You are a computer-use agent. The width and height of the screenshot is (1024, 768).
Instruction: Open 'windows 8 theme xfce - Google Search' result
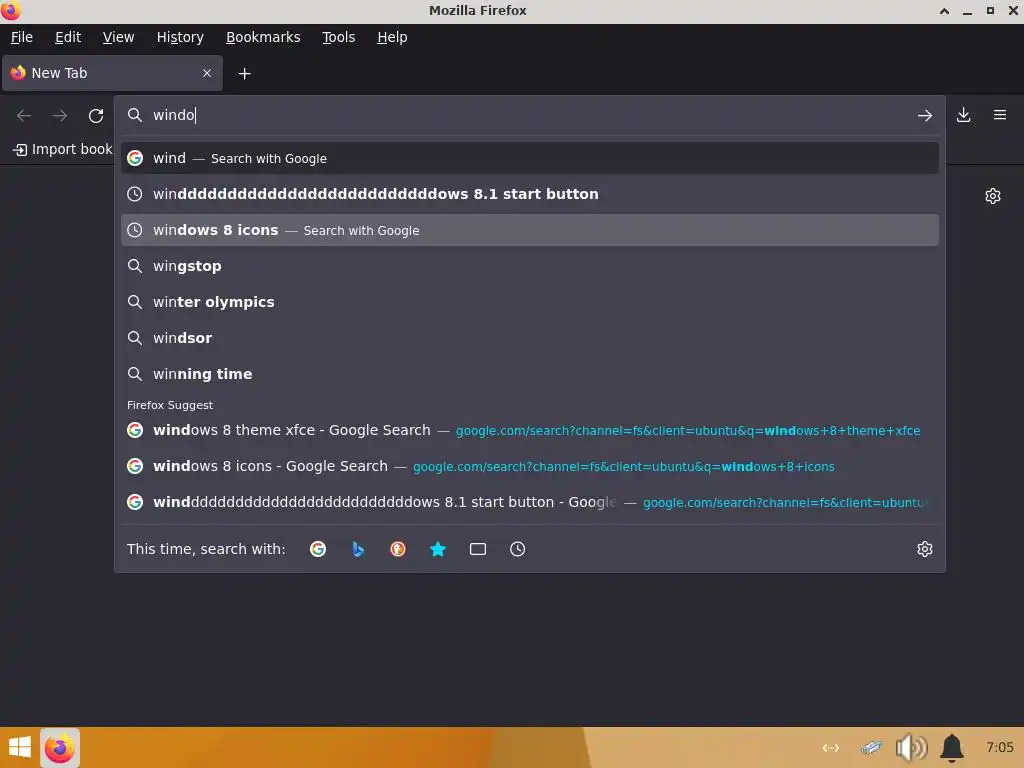click(530, 430)
